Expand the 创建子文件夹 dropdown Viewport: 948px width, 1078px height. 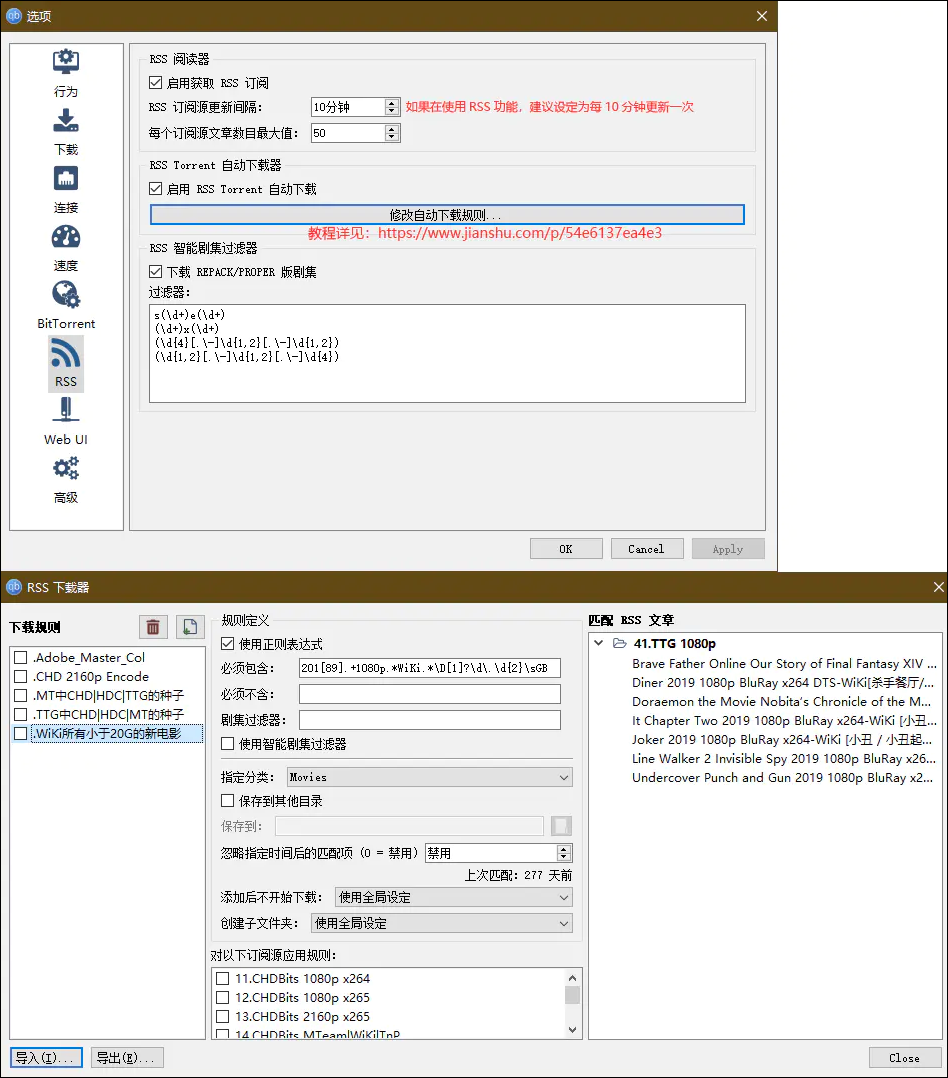click(x=441, y=923)
